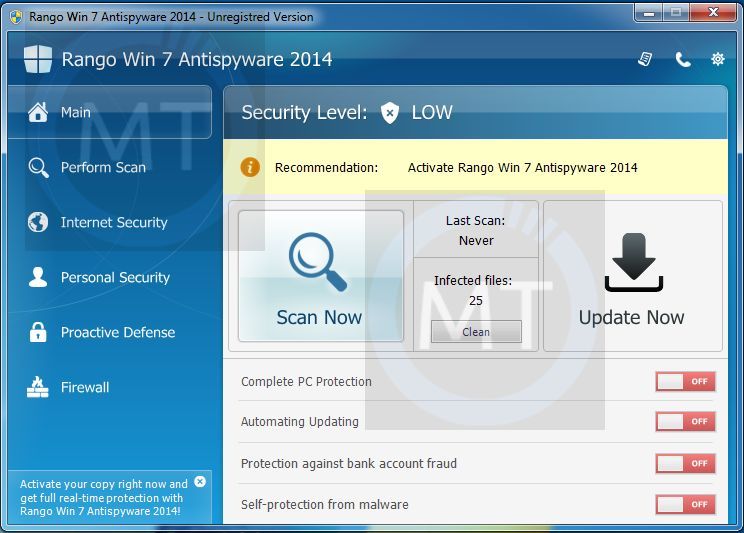This screenshot has height=533, width=744.
Task: Click the activate your copy notice text
Action: (103, 497)
